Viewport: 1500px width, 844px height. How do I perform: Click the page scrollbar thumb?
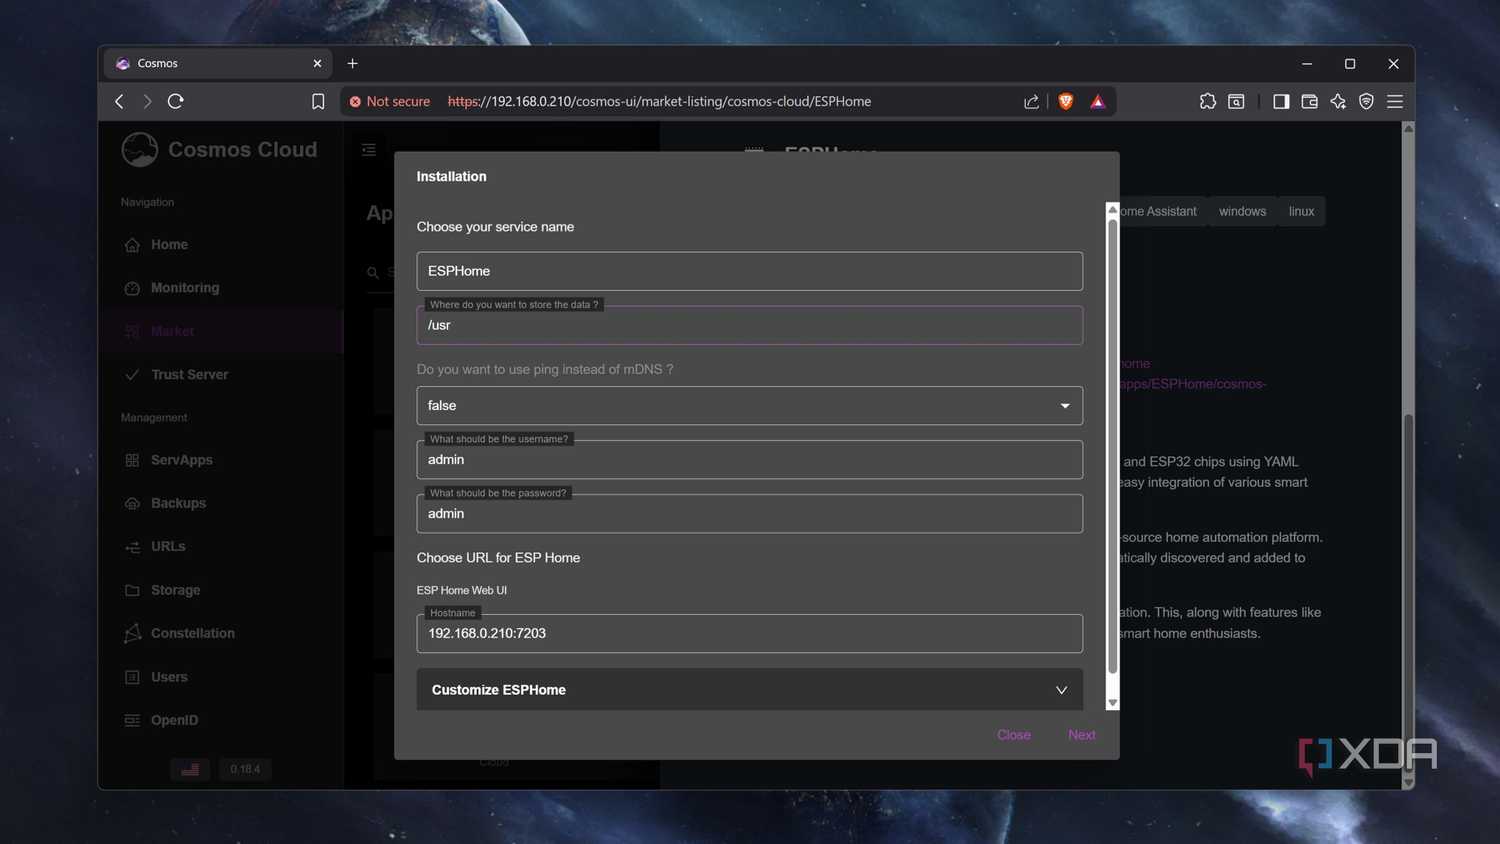tap(1408, 590)
